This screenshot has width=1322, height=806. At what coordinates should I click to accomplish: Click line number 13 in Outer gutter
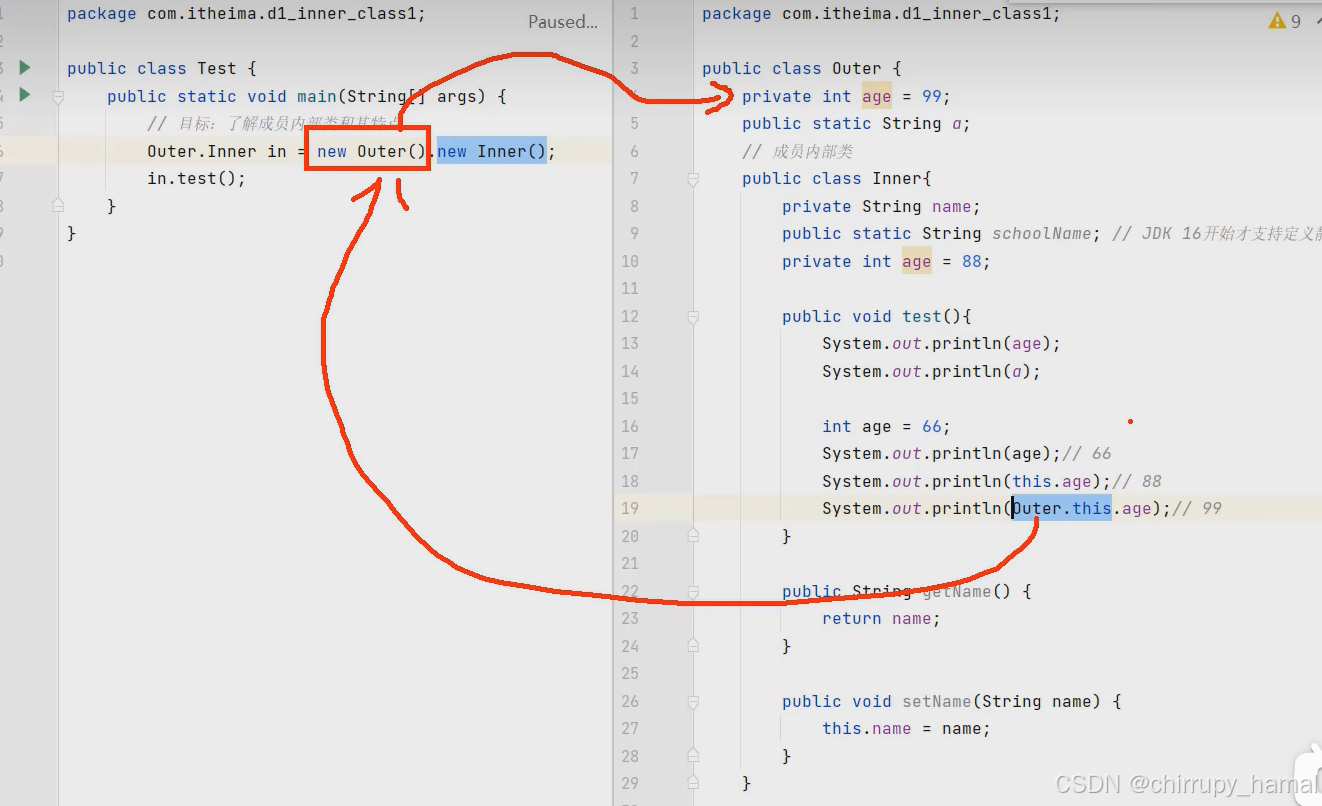pos(629,343)
